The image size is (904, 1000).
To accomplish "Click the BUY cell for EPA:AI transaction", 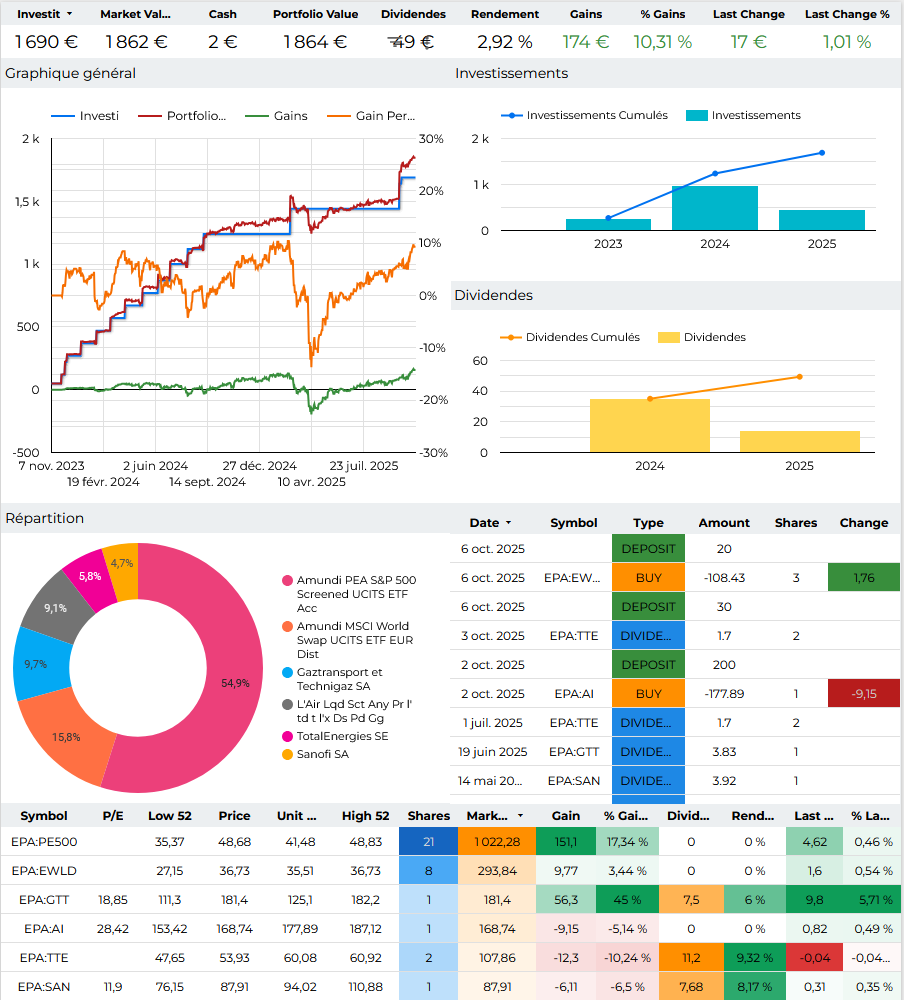I will coord(648,694).
